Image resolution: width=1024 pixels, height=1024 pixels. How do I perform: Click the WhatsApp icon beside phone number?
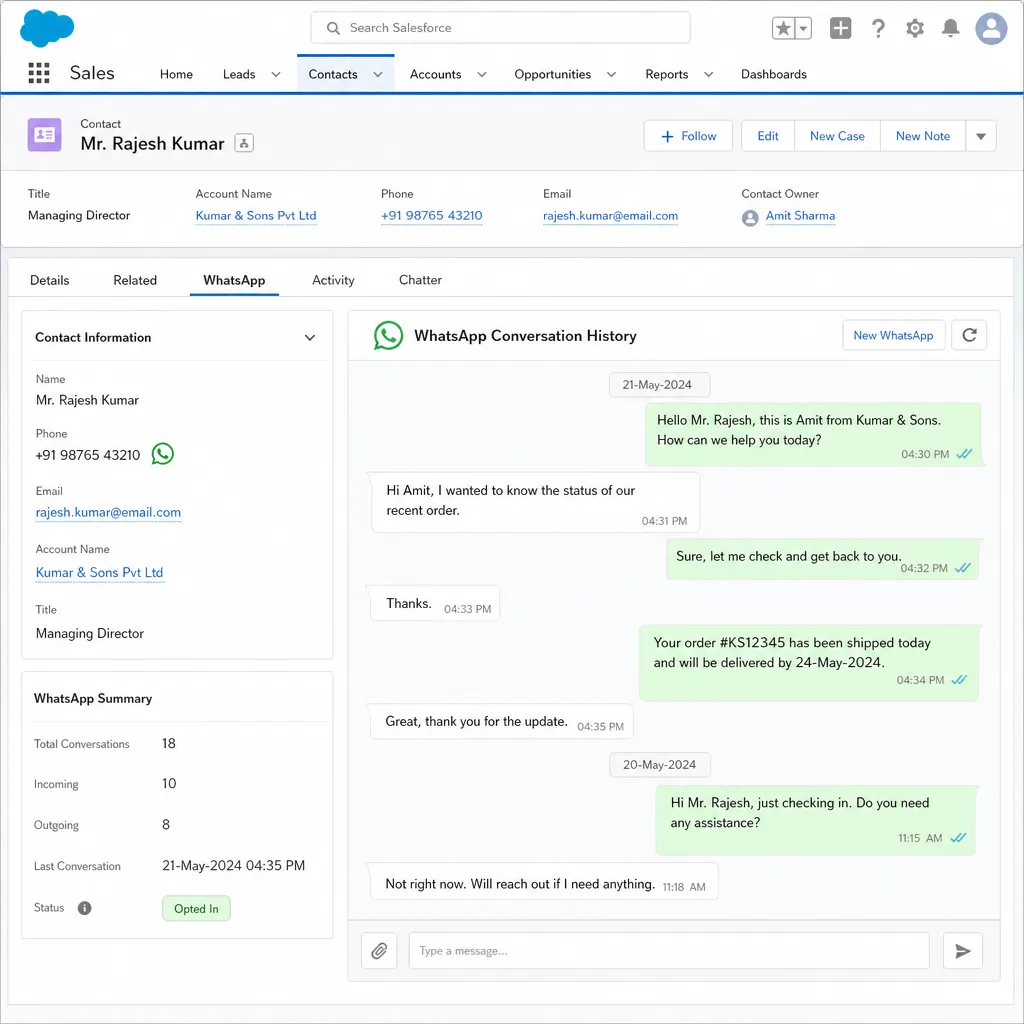(x=163, y=454)
